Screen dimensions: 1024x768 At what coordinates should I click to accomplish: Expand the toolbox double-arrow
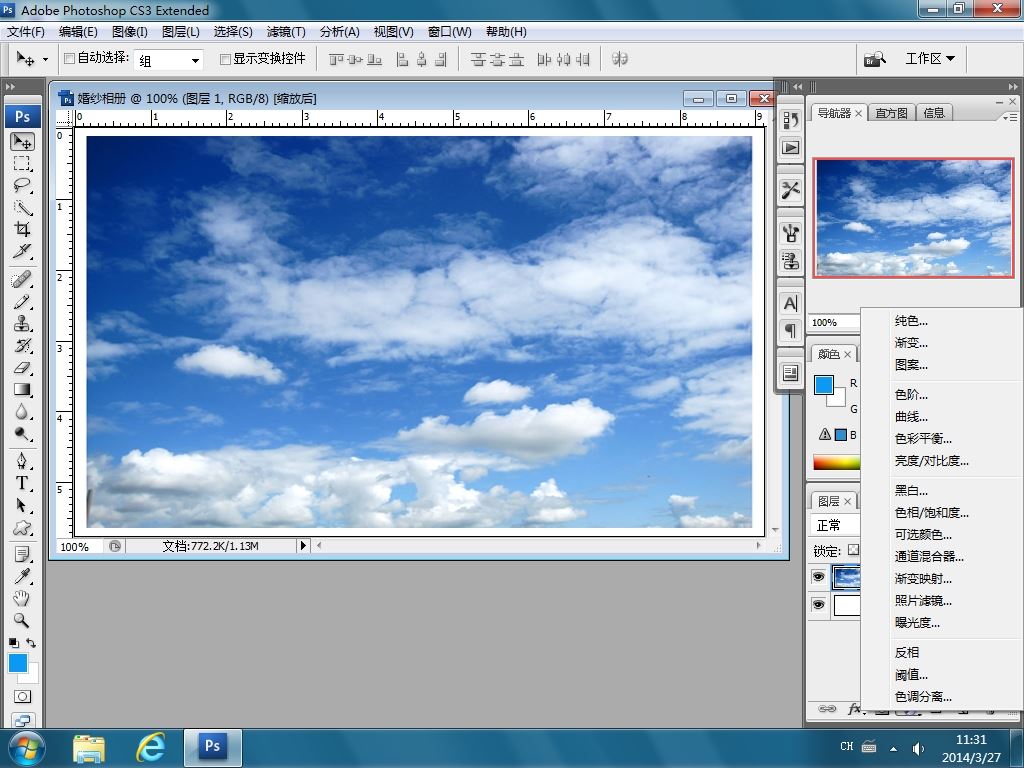point(10,86)
